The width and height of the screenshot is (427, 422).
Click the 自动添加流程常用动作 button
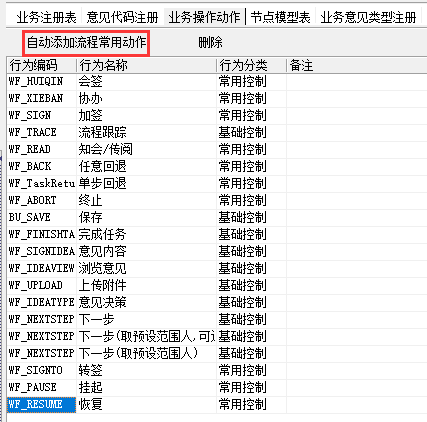(86, 43)
